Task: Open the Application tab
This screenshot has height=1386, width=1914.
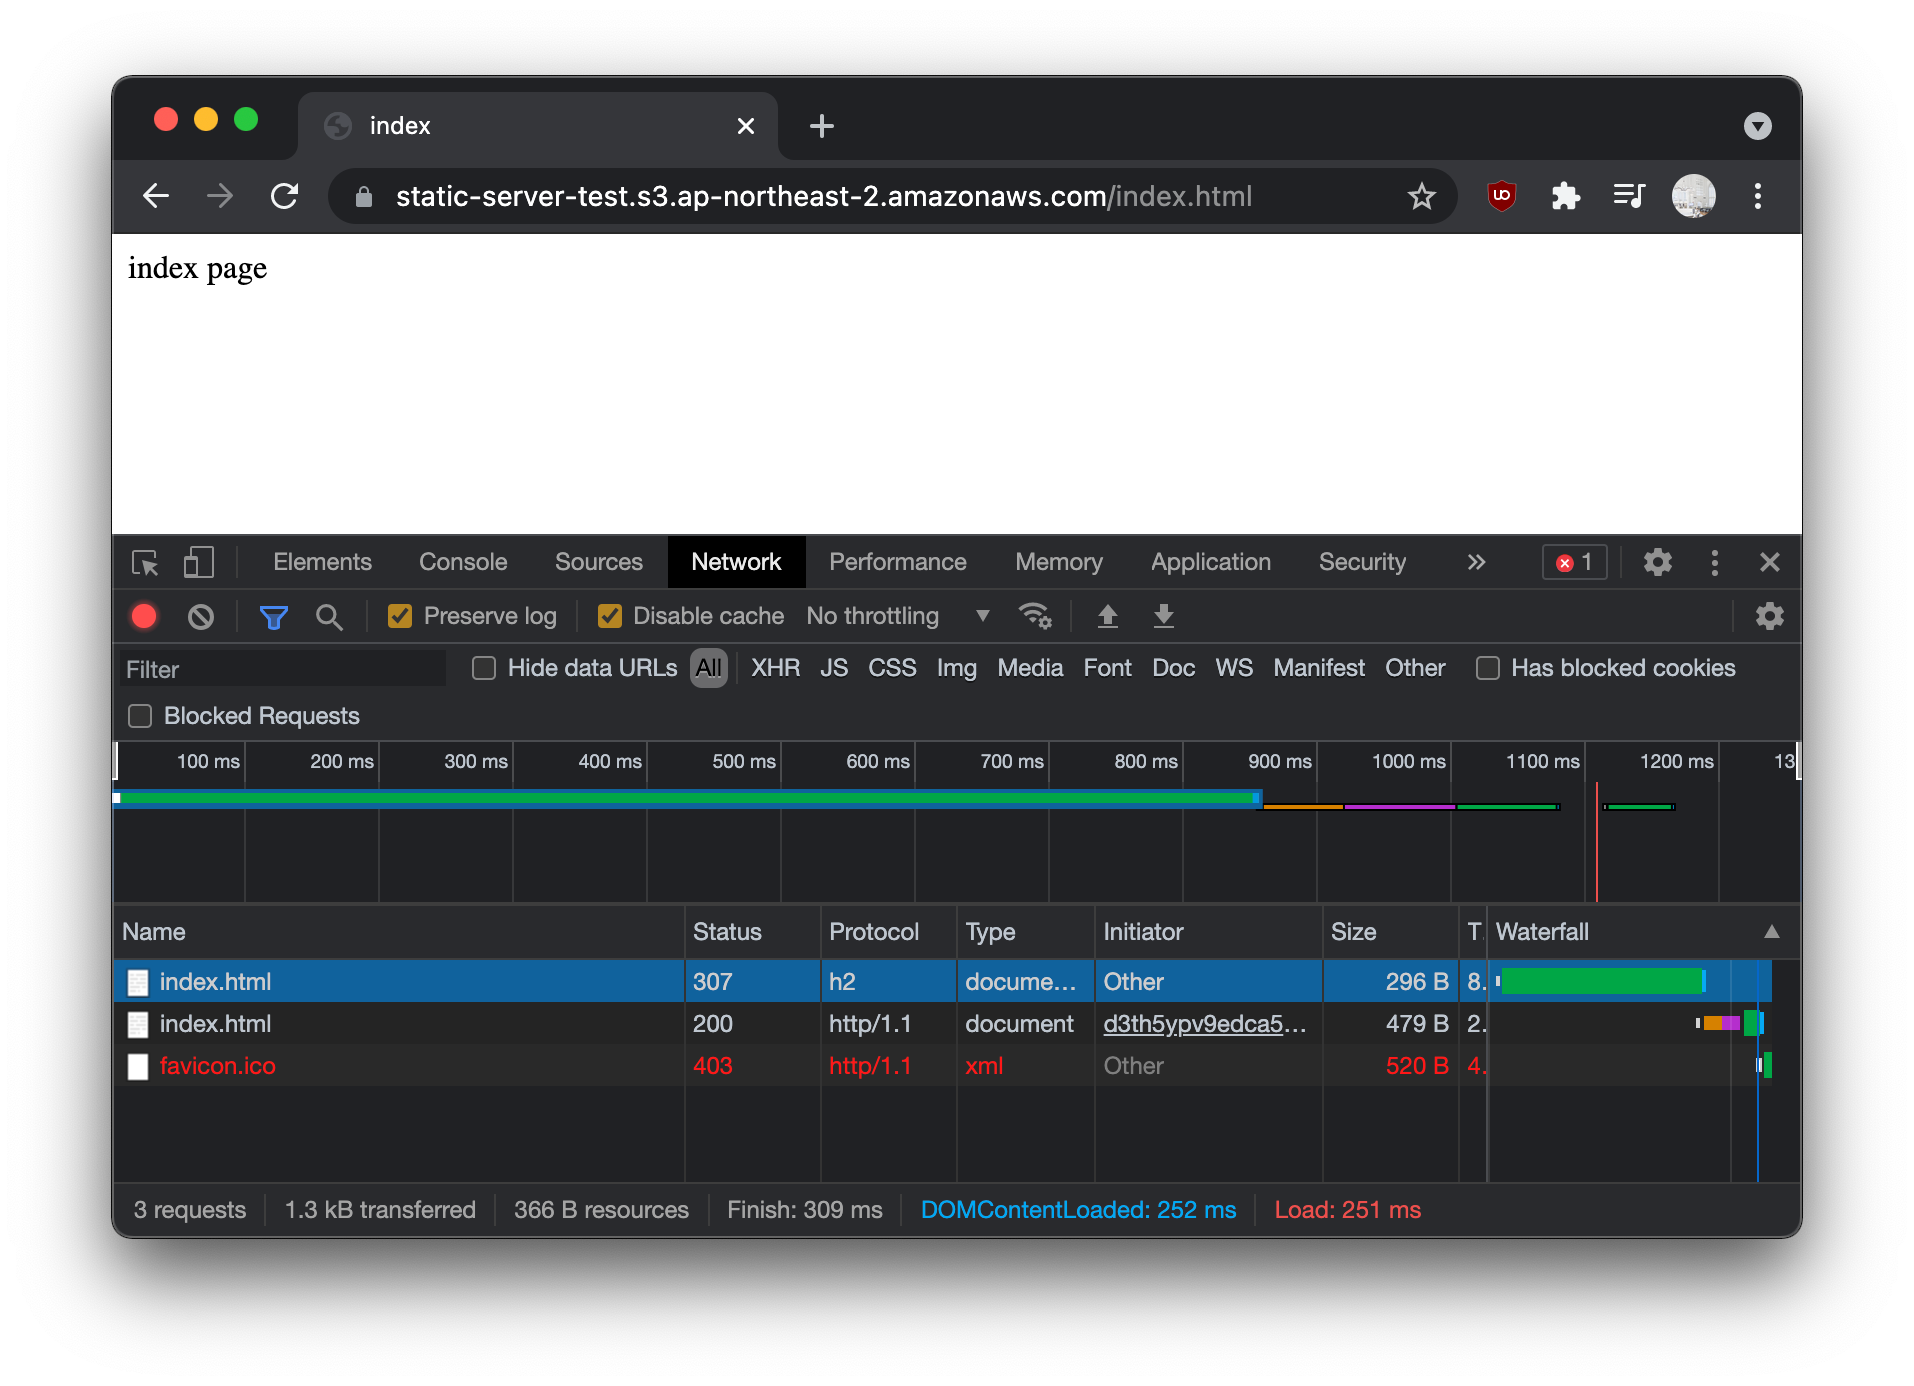Action: coord(1210,562)
